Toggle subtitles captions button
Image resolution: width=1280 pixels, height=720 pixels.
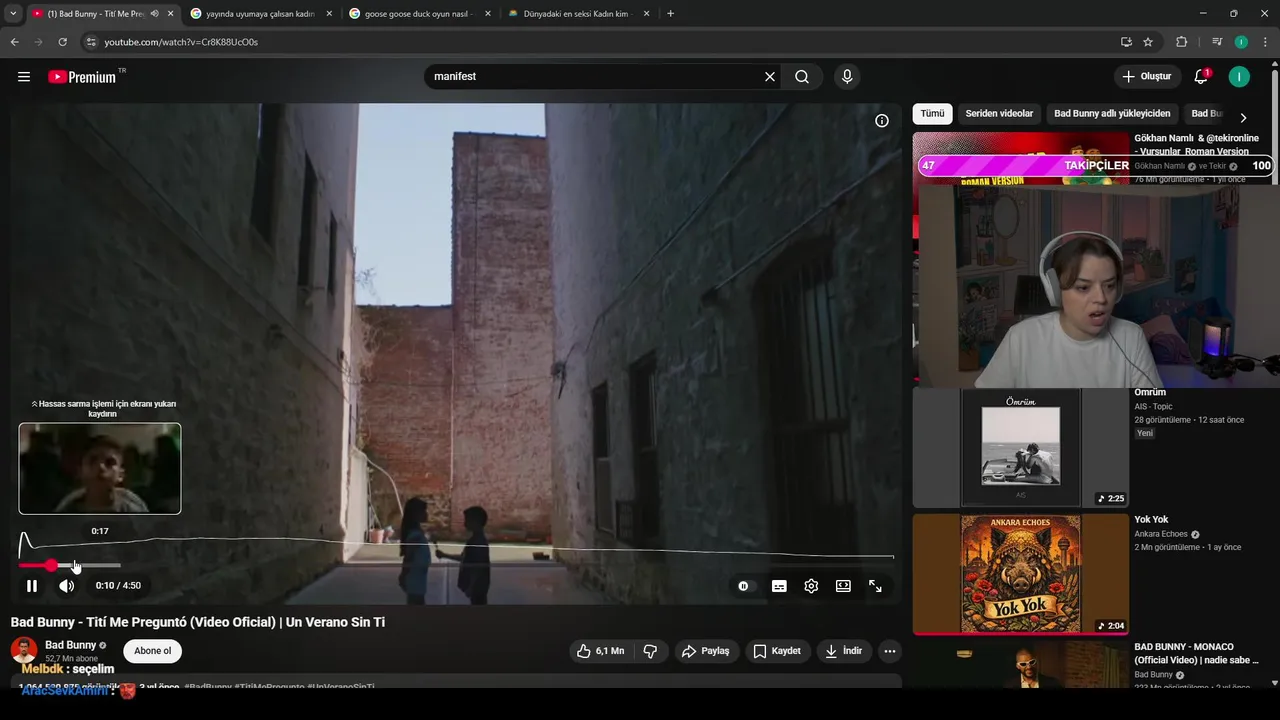[x=779, y=586]
